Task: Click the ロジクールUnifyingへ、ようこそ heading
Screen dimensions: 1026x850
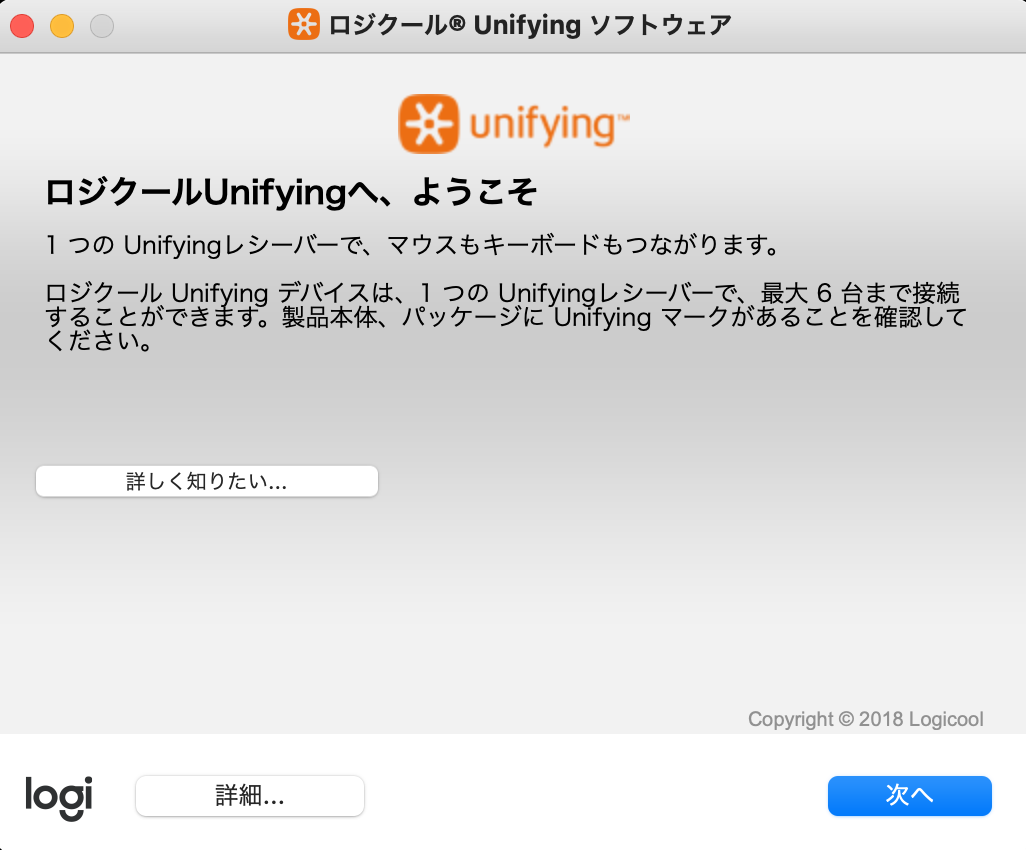Action: pos(291,192)
